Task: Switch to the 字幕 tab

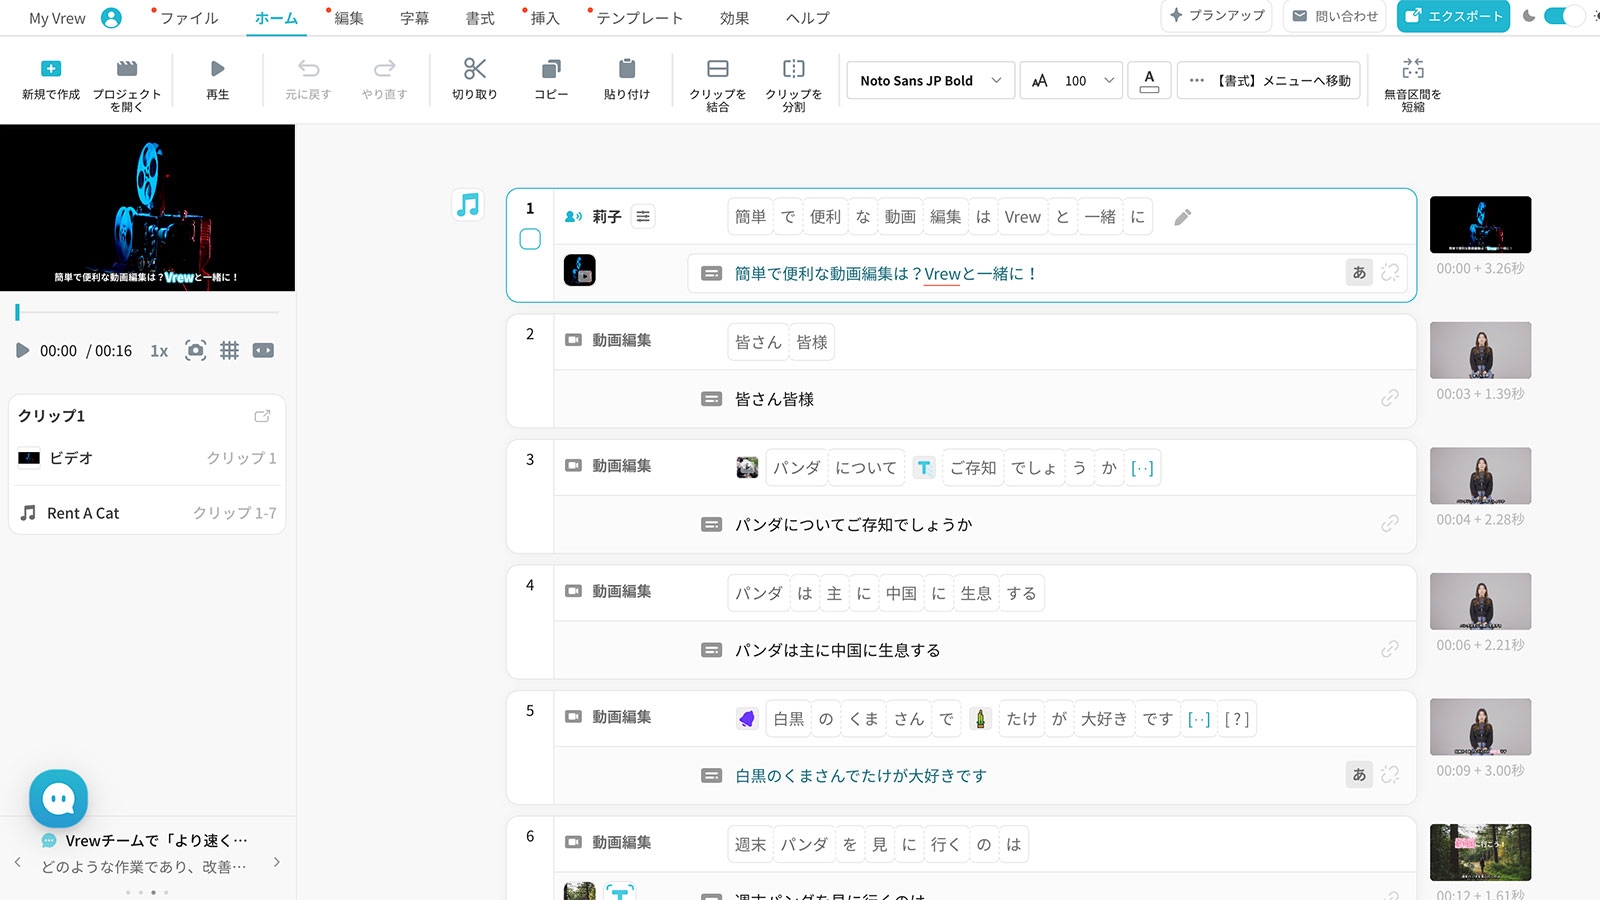Action: tap(415, 18)
